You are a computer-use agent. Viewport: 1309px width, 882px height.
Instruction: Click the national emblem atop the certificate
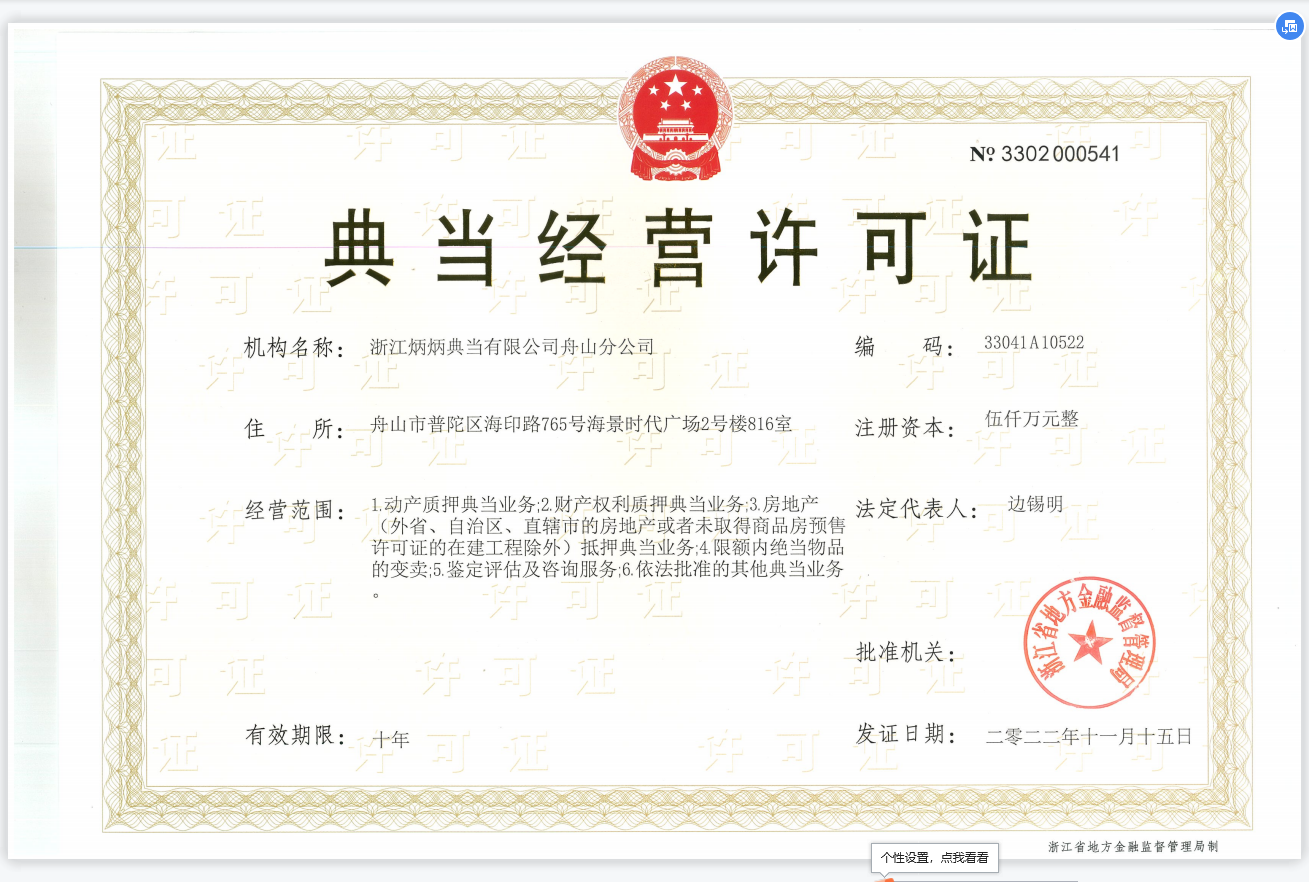point(675,118)
